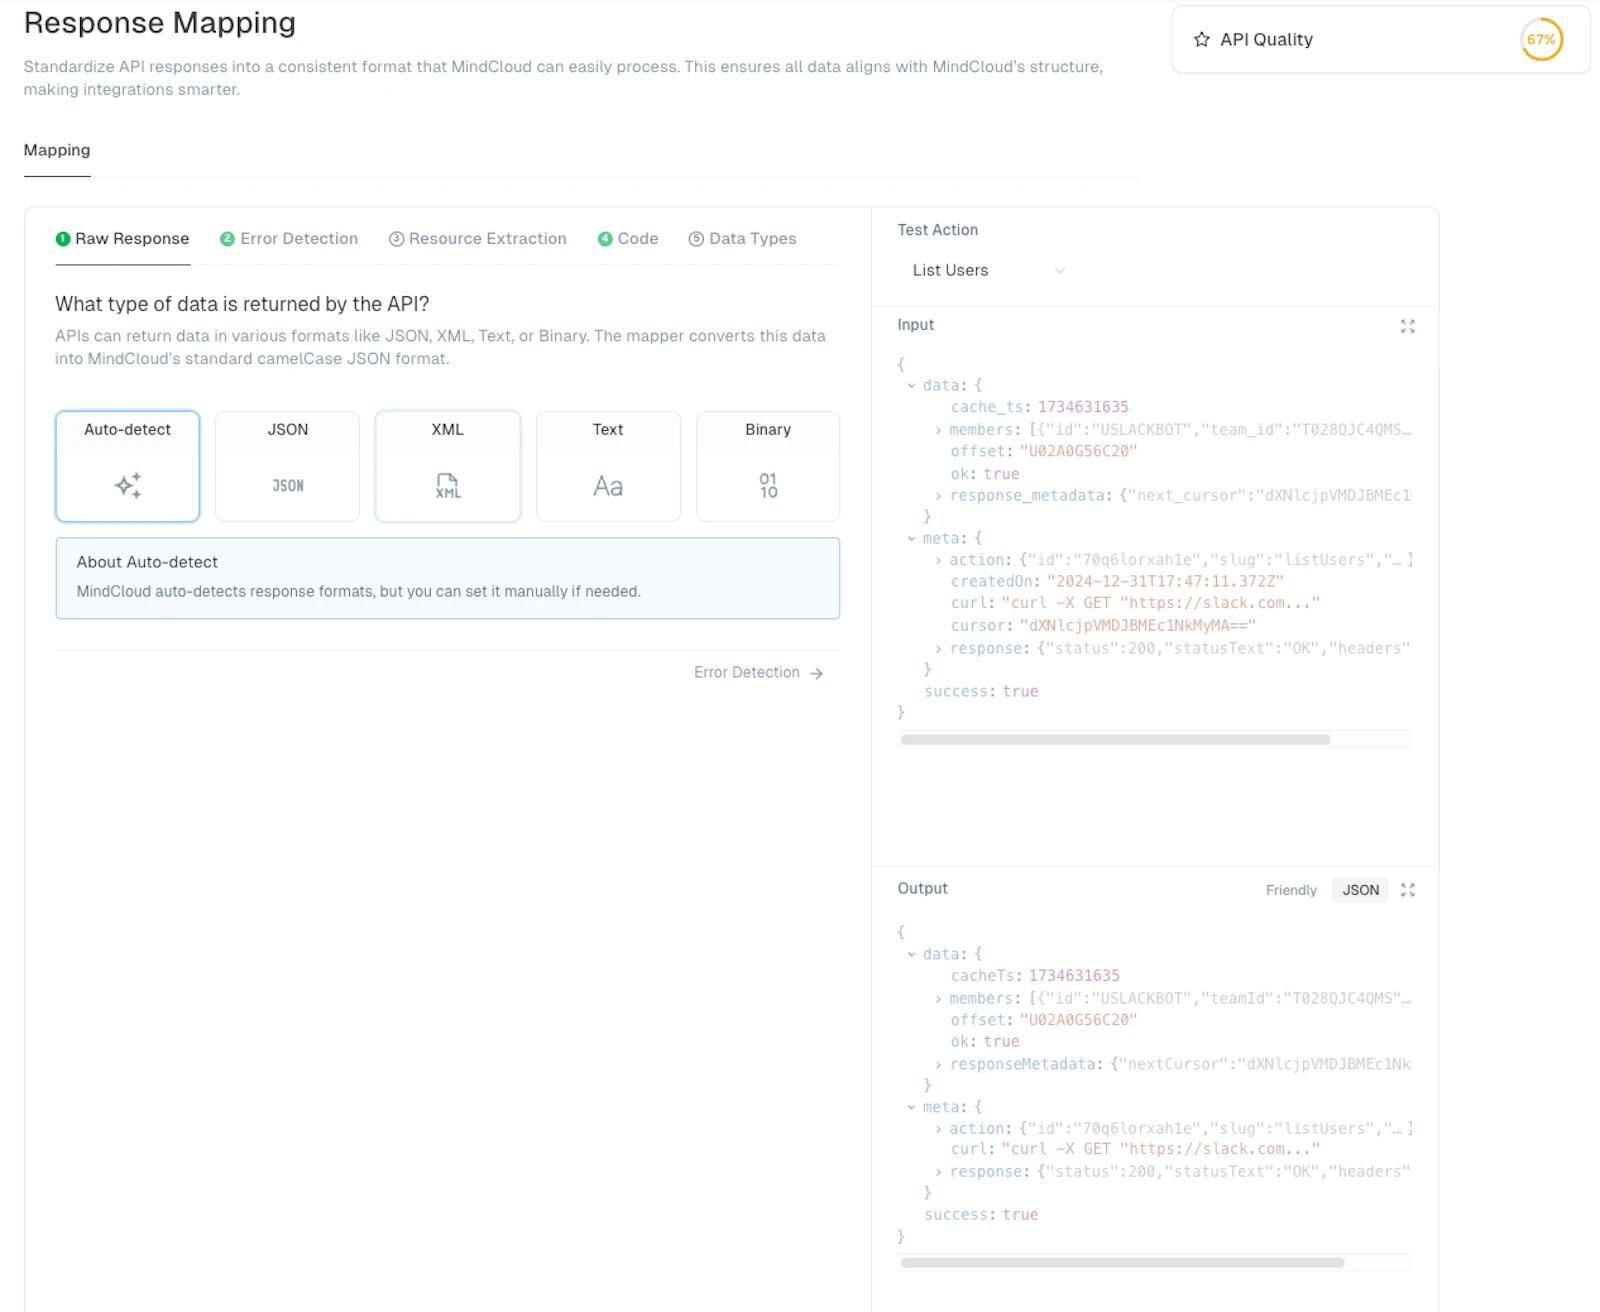This screenshot has height=1312, width=1600.
Task: Select the Text 'Aa' icon
Action: pos(608,486)
